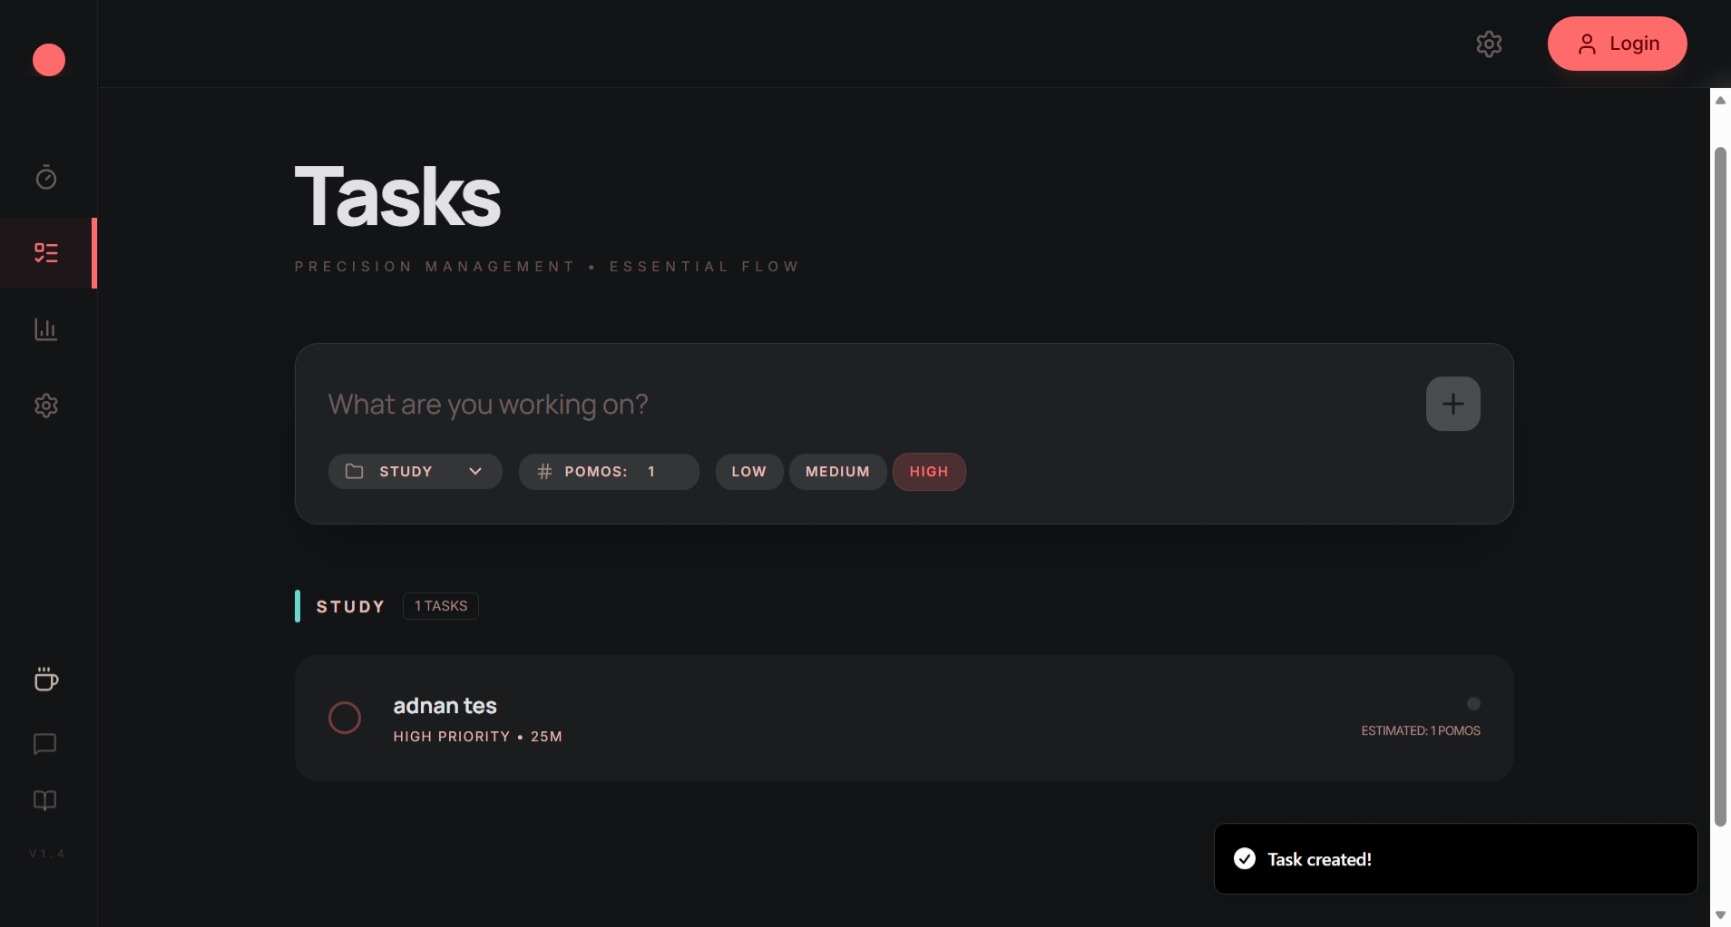Click the red circle app logo

(x=49, y=60)
